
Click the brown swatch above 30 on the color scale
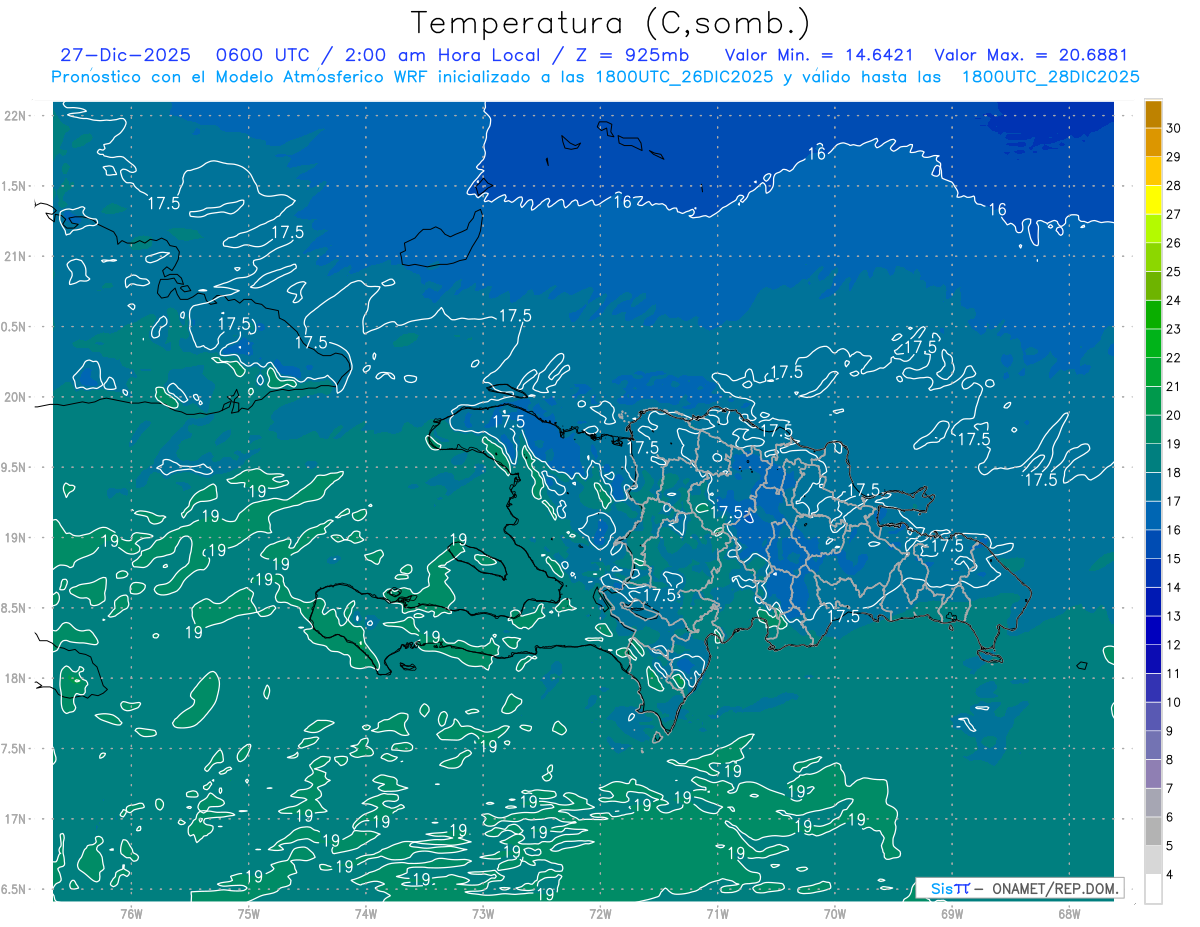[1153, 114]
